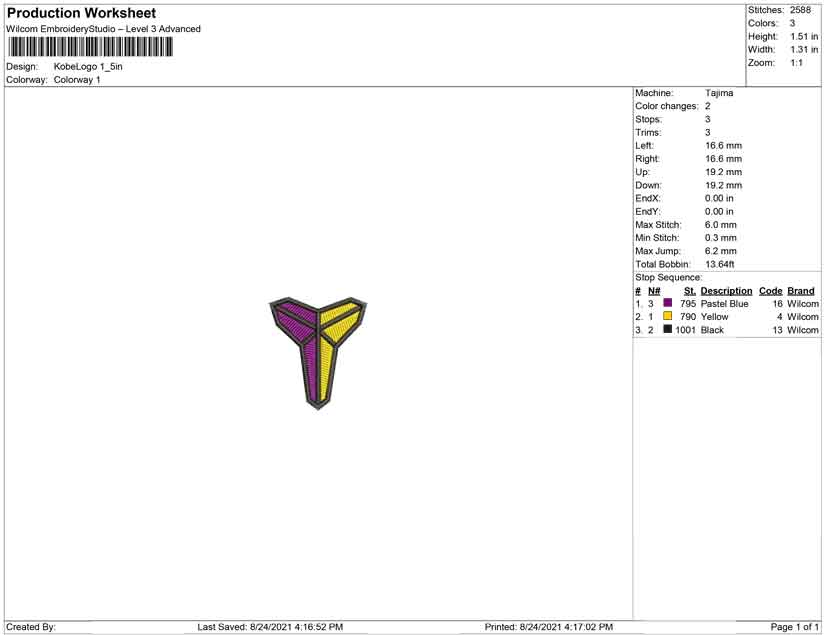Click the Code column header

(x=770, y=291)
